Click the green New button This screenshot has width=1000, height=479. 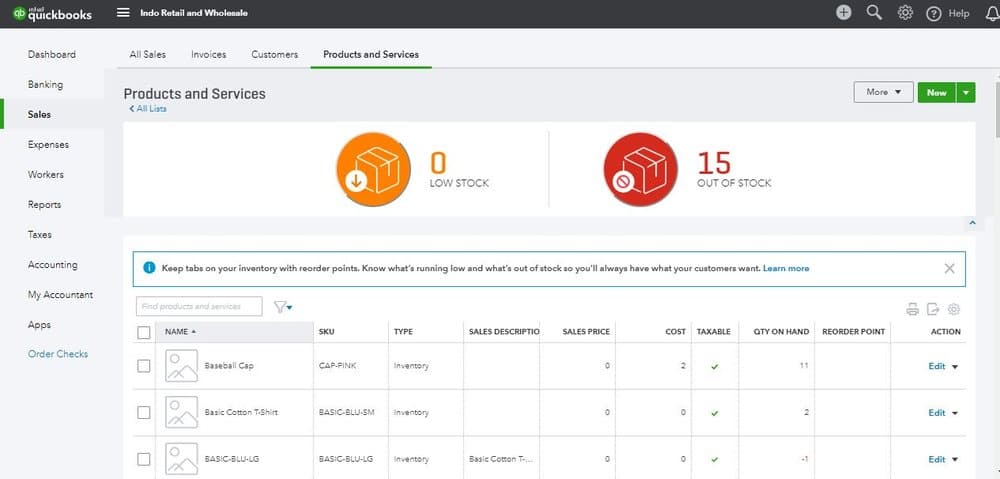tap(936, 92)
